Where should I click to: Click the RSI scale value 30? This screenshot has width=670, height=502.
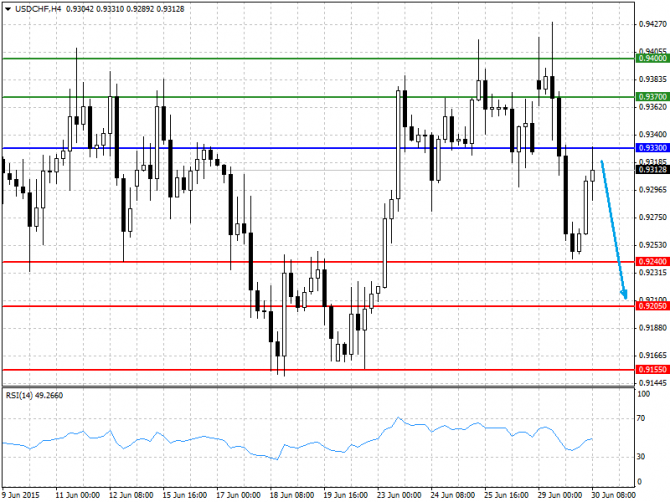tap(641, 457)
